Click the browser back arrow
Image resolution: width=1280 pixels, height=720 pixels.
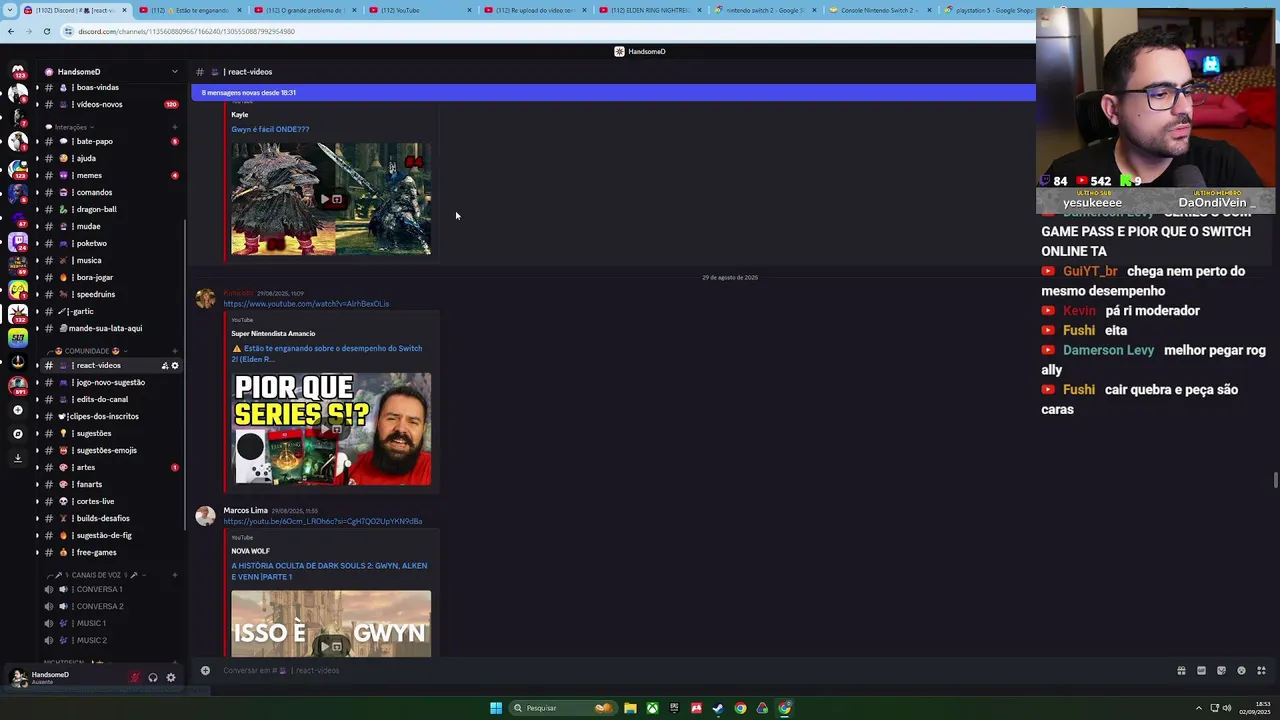click(11, 31)
